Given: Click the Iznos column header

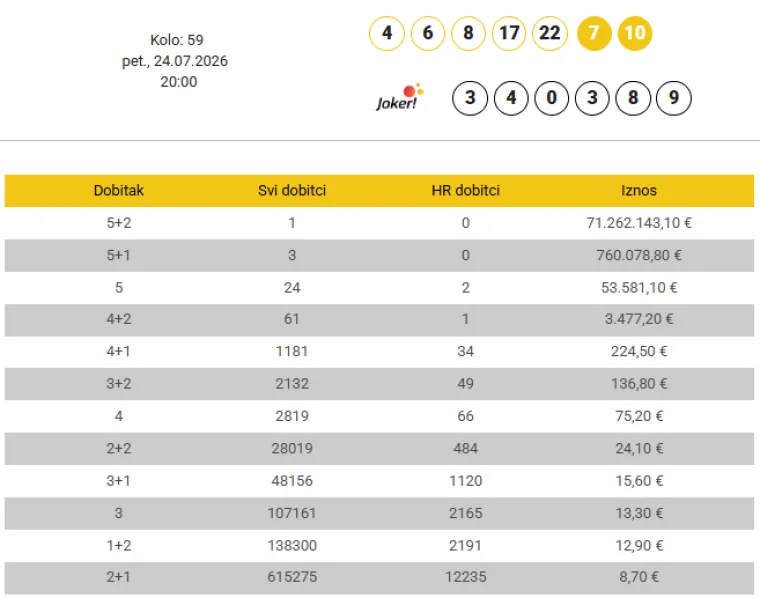Looking at the screenshot, I should [x=639, y=190].
